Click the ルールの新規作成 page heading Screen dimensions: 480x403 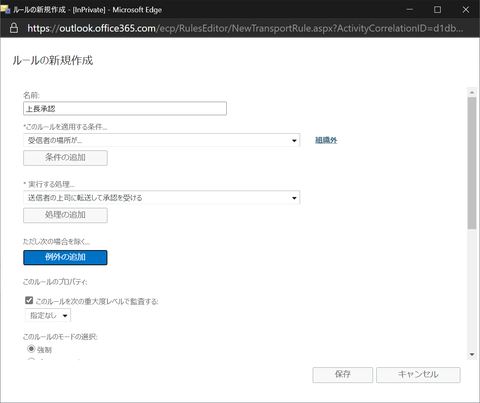click(53, 60)
